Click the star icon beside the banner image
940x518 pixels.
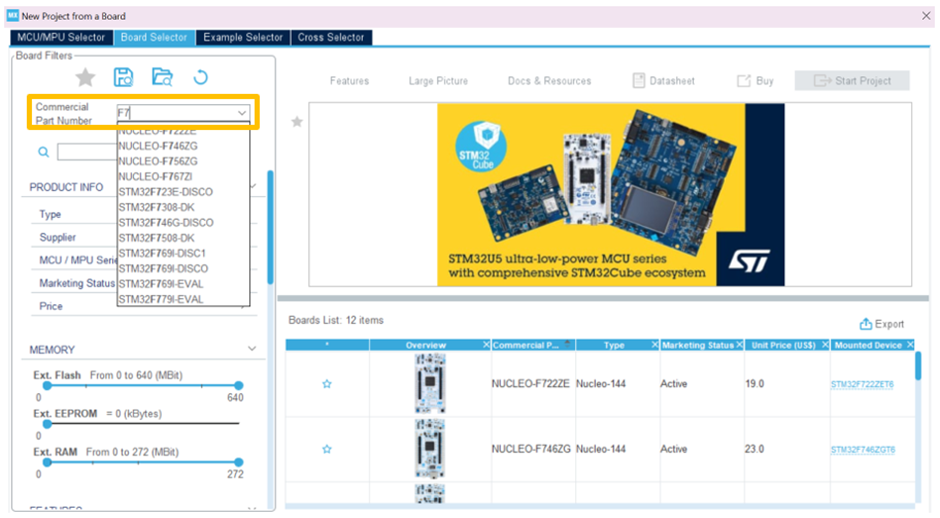(296, 122)
